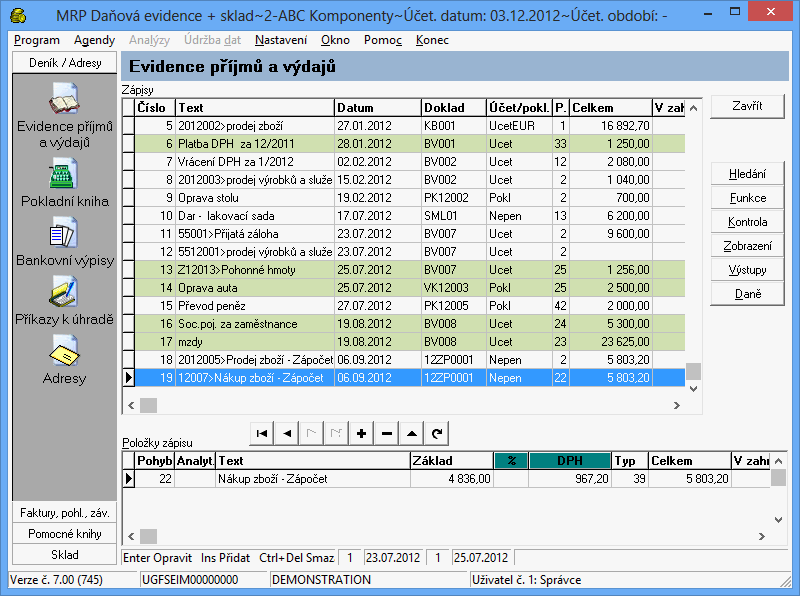Open Bankovní výpisy icon in sidebar

64,235
